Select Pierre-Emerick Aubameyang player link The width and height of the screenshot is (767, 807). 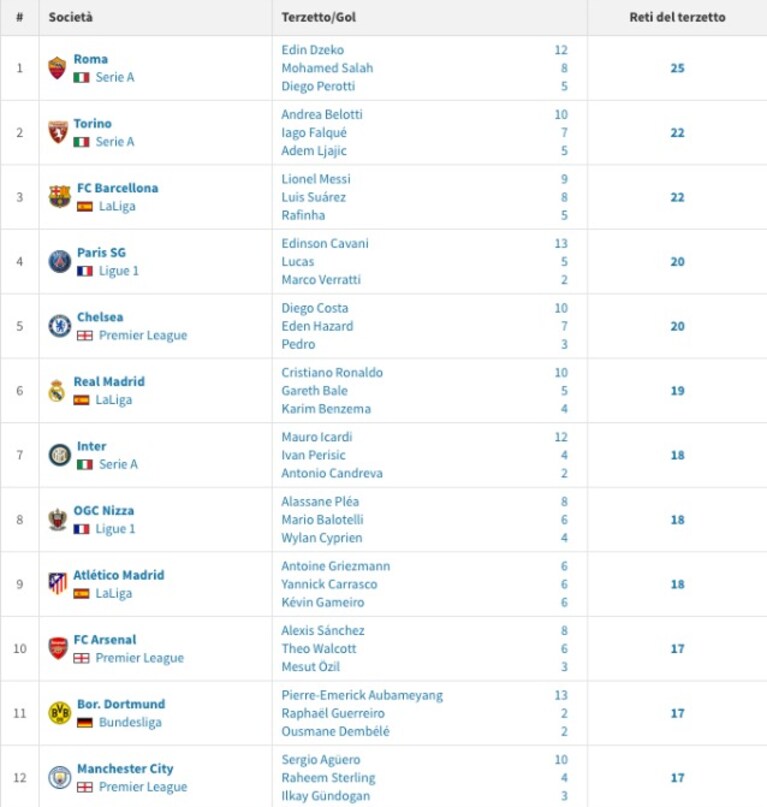pyautogui.click(x=362, y=695)
